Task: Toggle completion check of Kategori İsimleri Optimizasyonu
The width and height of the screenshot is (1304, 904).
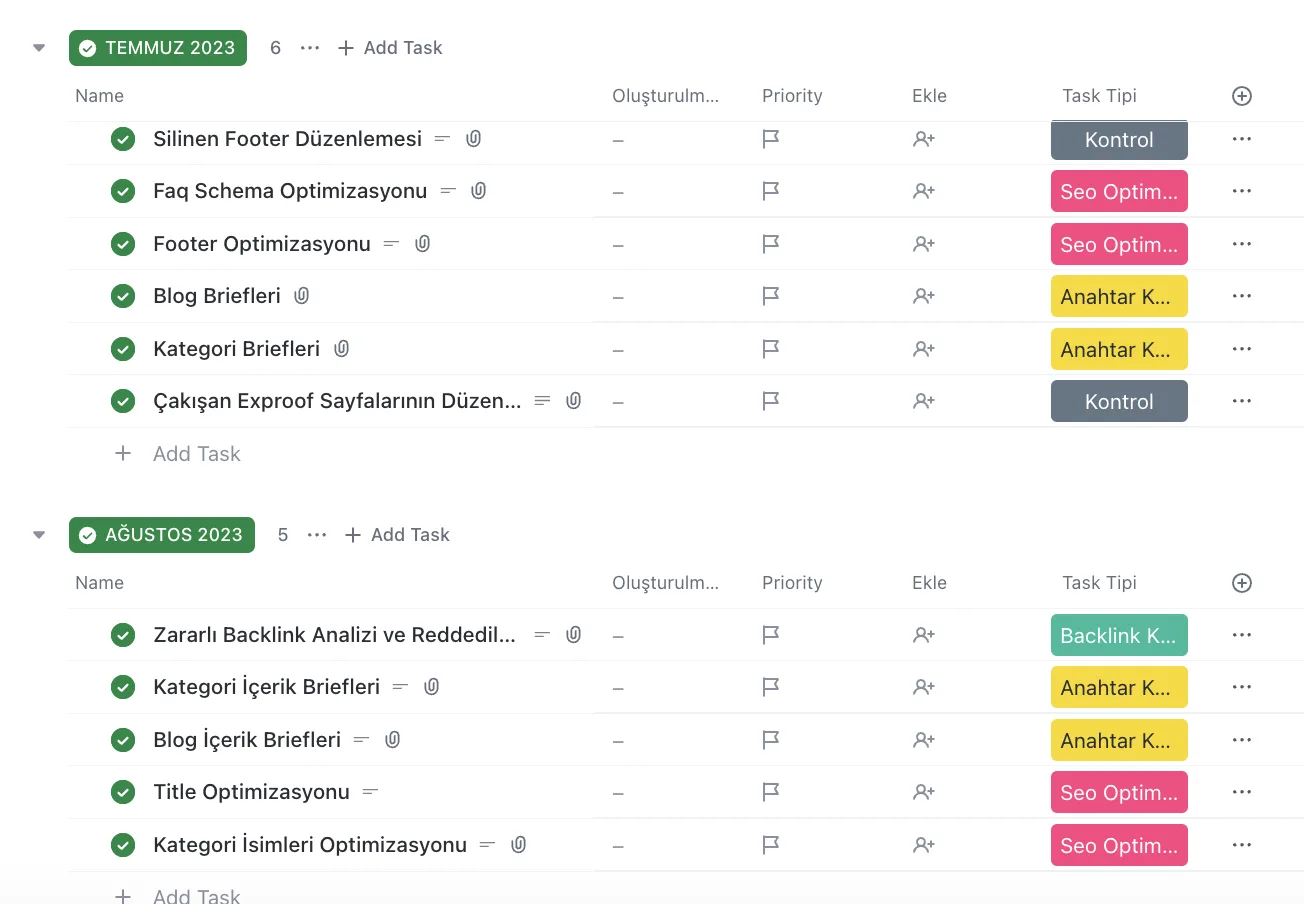Action: pos(123,845)
